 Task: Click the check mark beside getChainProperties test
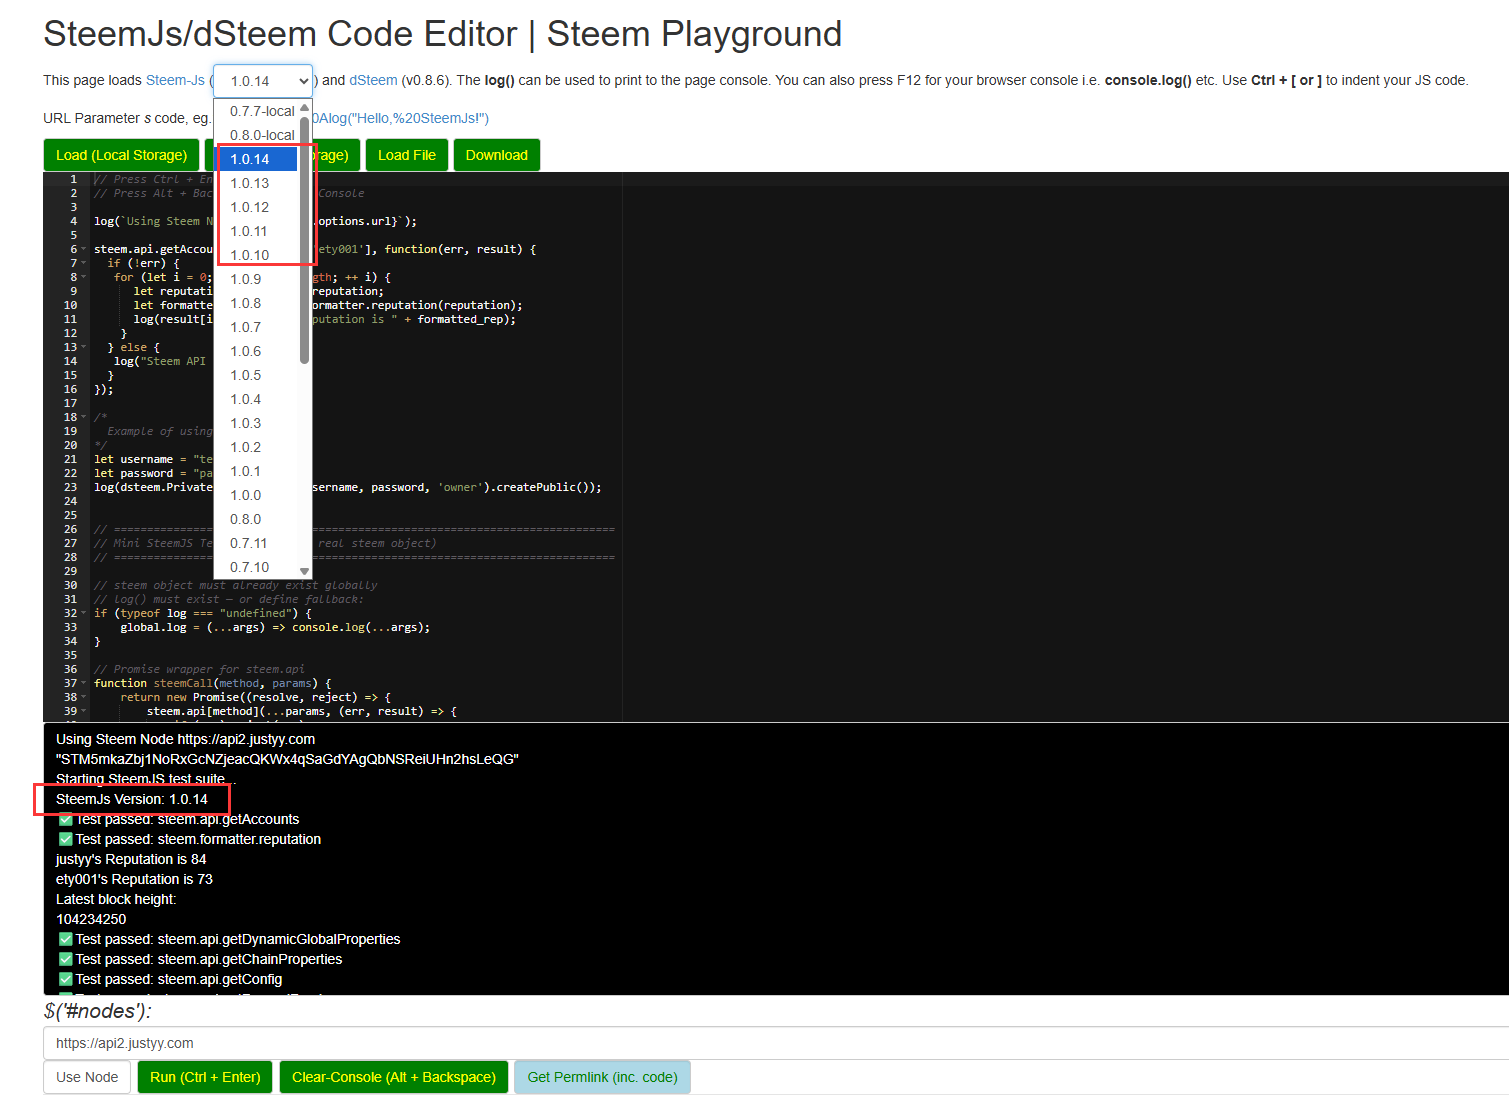point(65,959)
